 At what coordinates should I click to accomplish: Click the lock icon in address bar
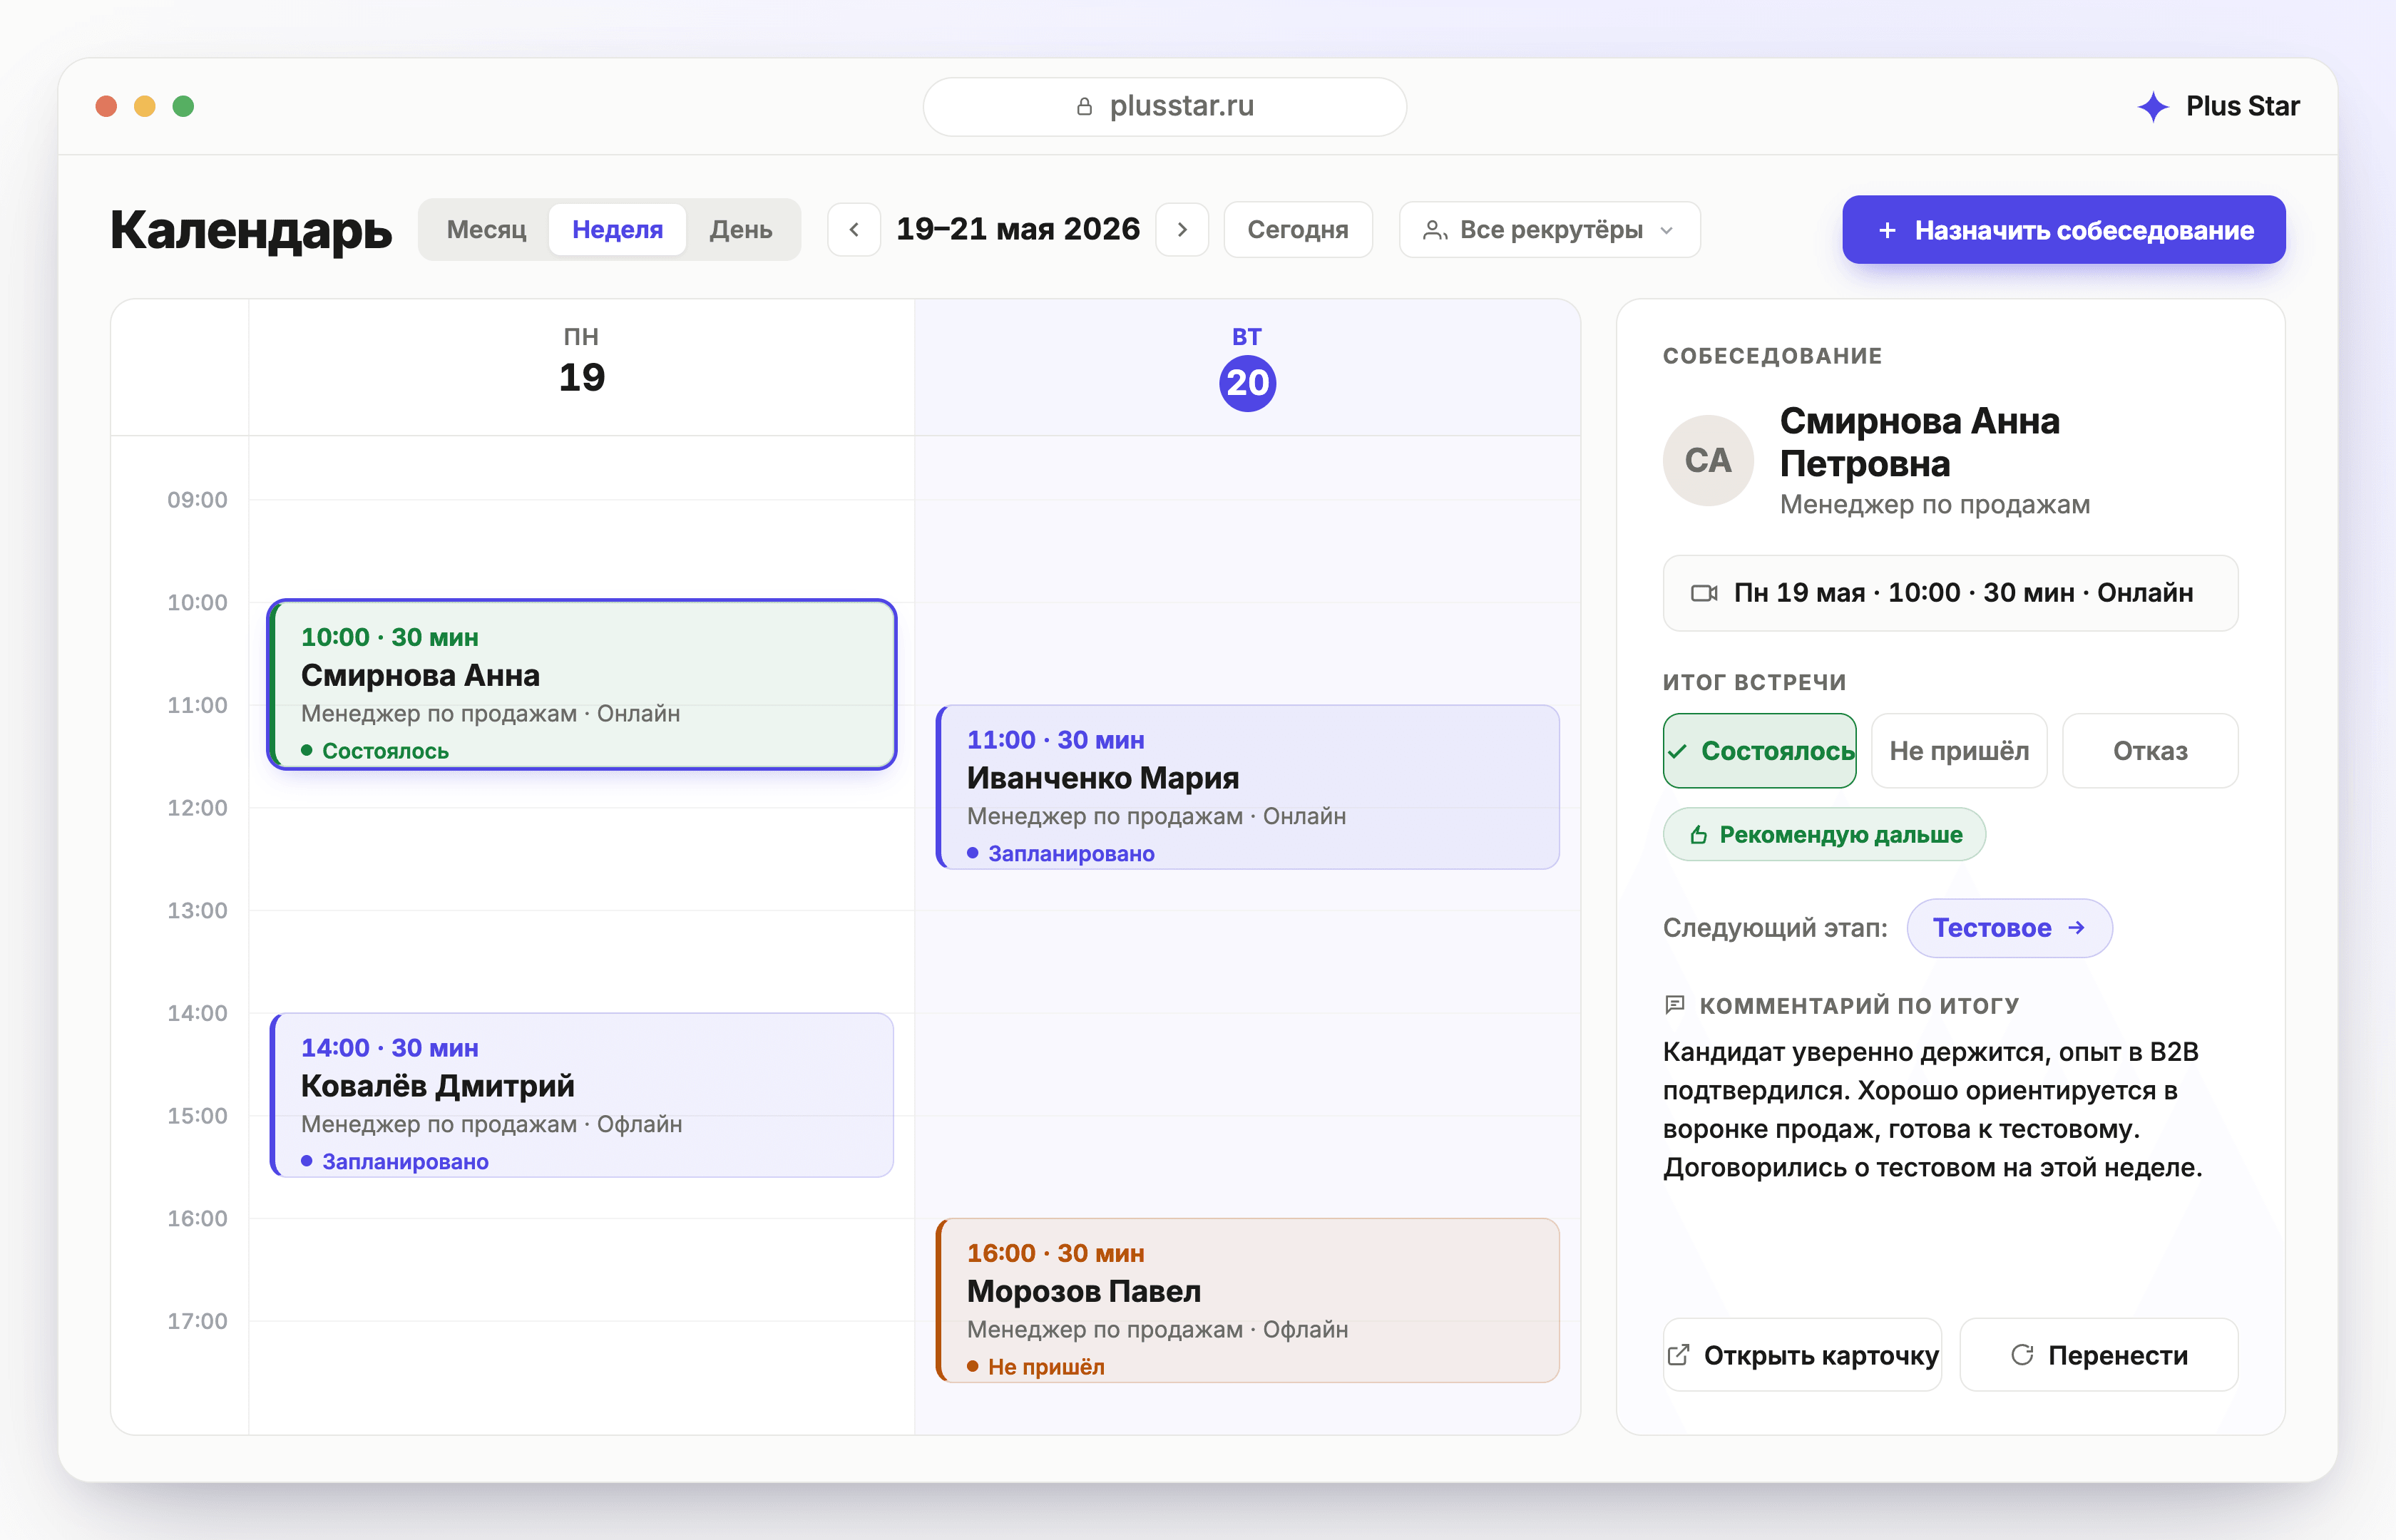pos(1084,106)
